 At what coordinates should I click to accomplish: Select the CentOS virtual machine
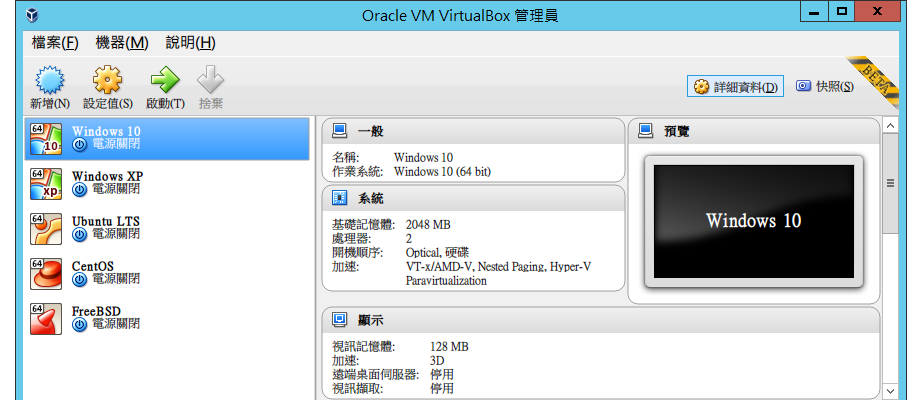pos(167,274)
